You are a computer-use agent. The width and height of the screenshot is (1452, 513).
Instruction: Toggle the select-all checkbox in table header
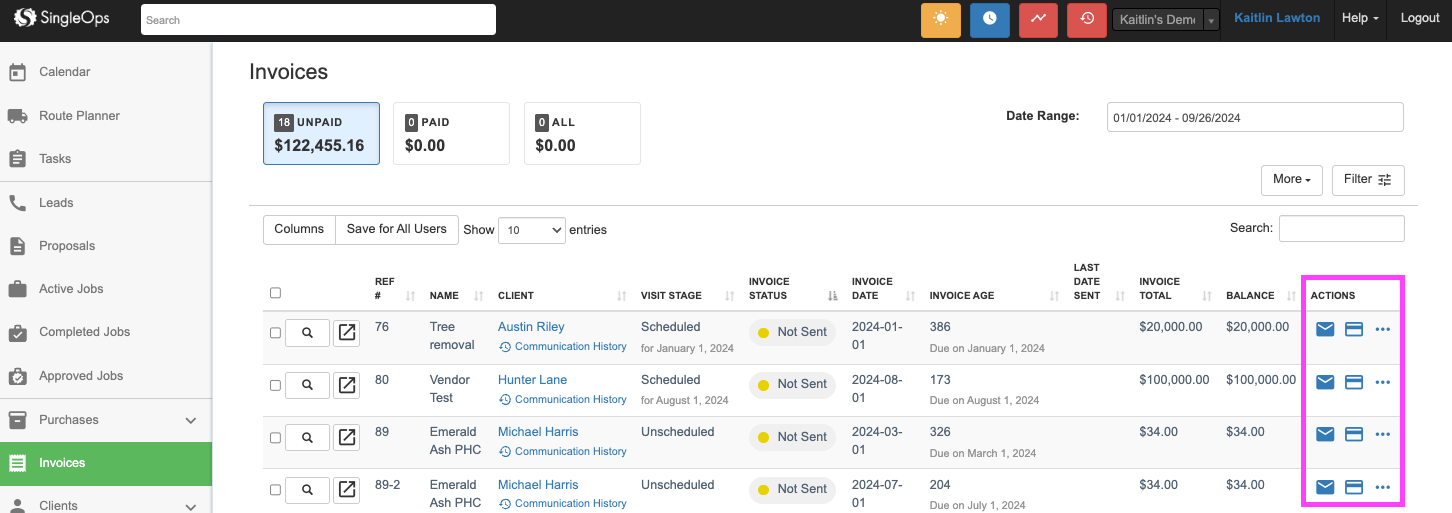coord(276,293)
